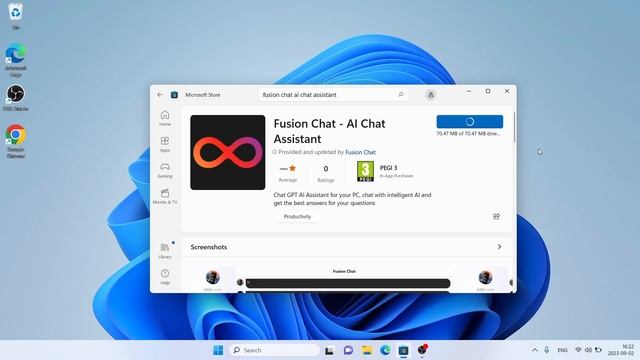Click the search magnifier icon in Store
Image resolution: width=640 pixels, height=360 pixels.
pos(401,95)
